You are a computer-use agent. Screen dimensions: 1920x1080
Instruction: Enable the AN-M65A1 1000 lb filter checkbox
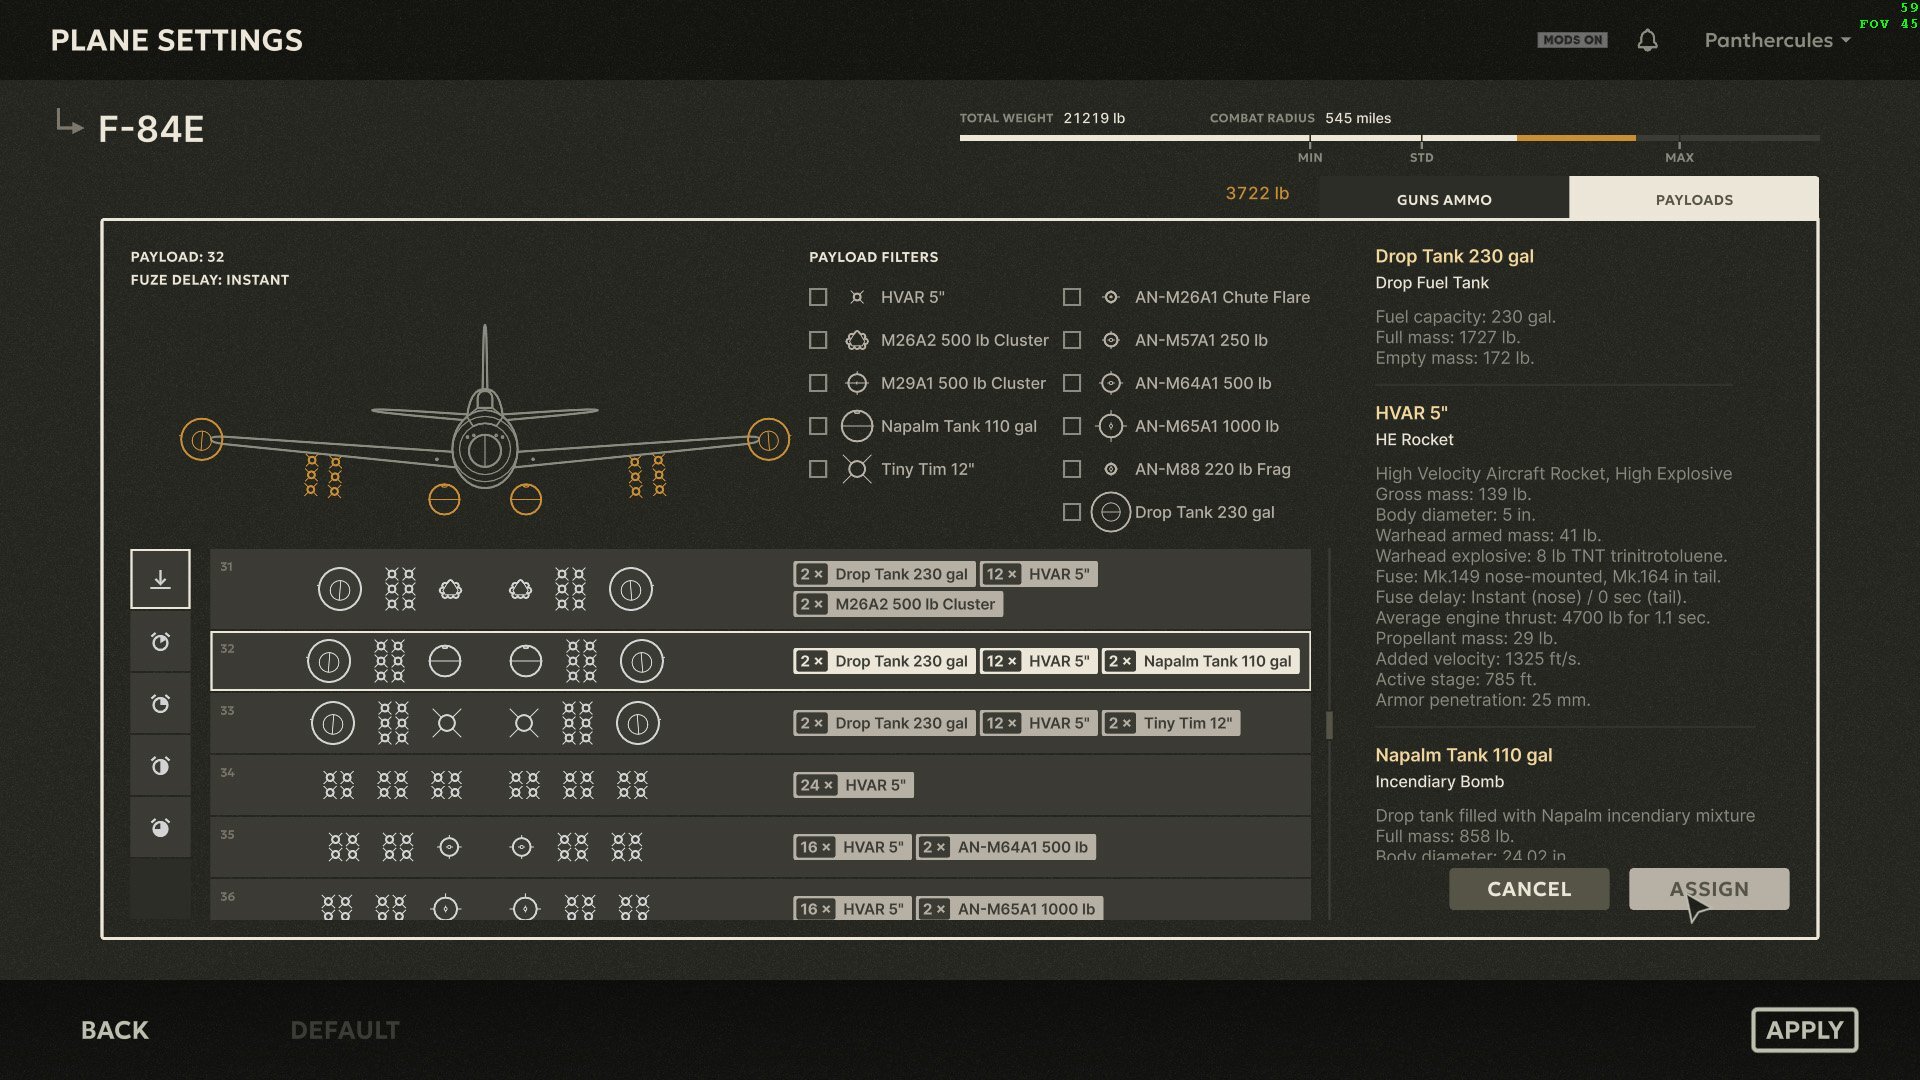coord(1072,426)
